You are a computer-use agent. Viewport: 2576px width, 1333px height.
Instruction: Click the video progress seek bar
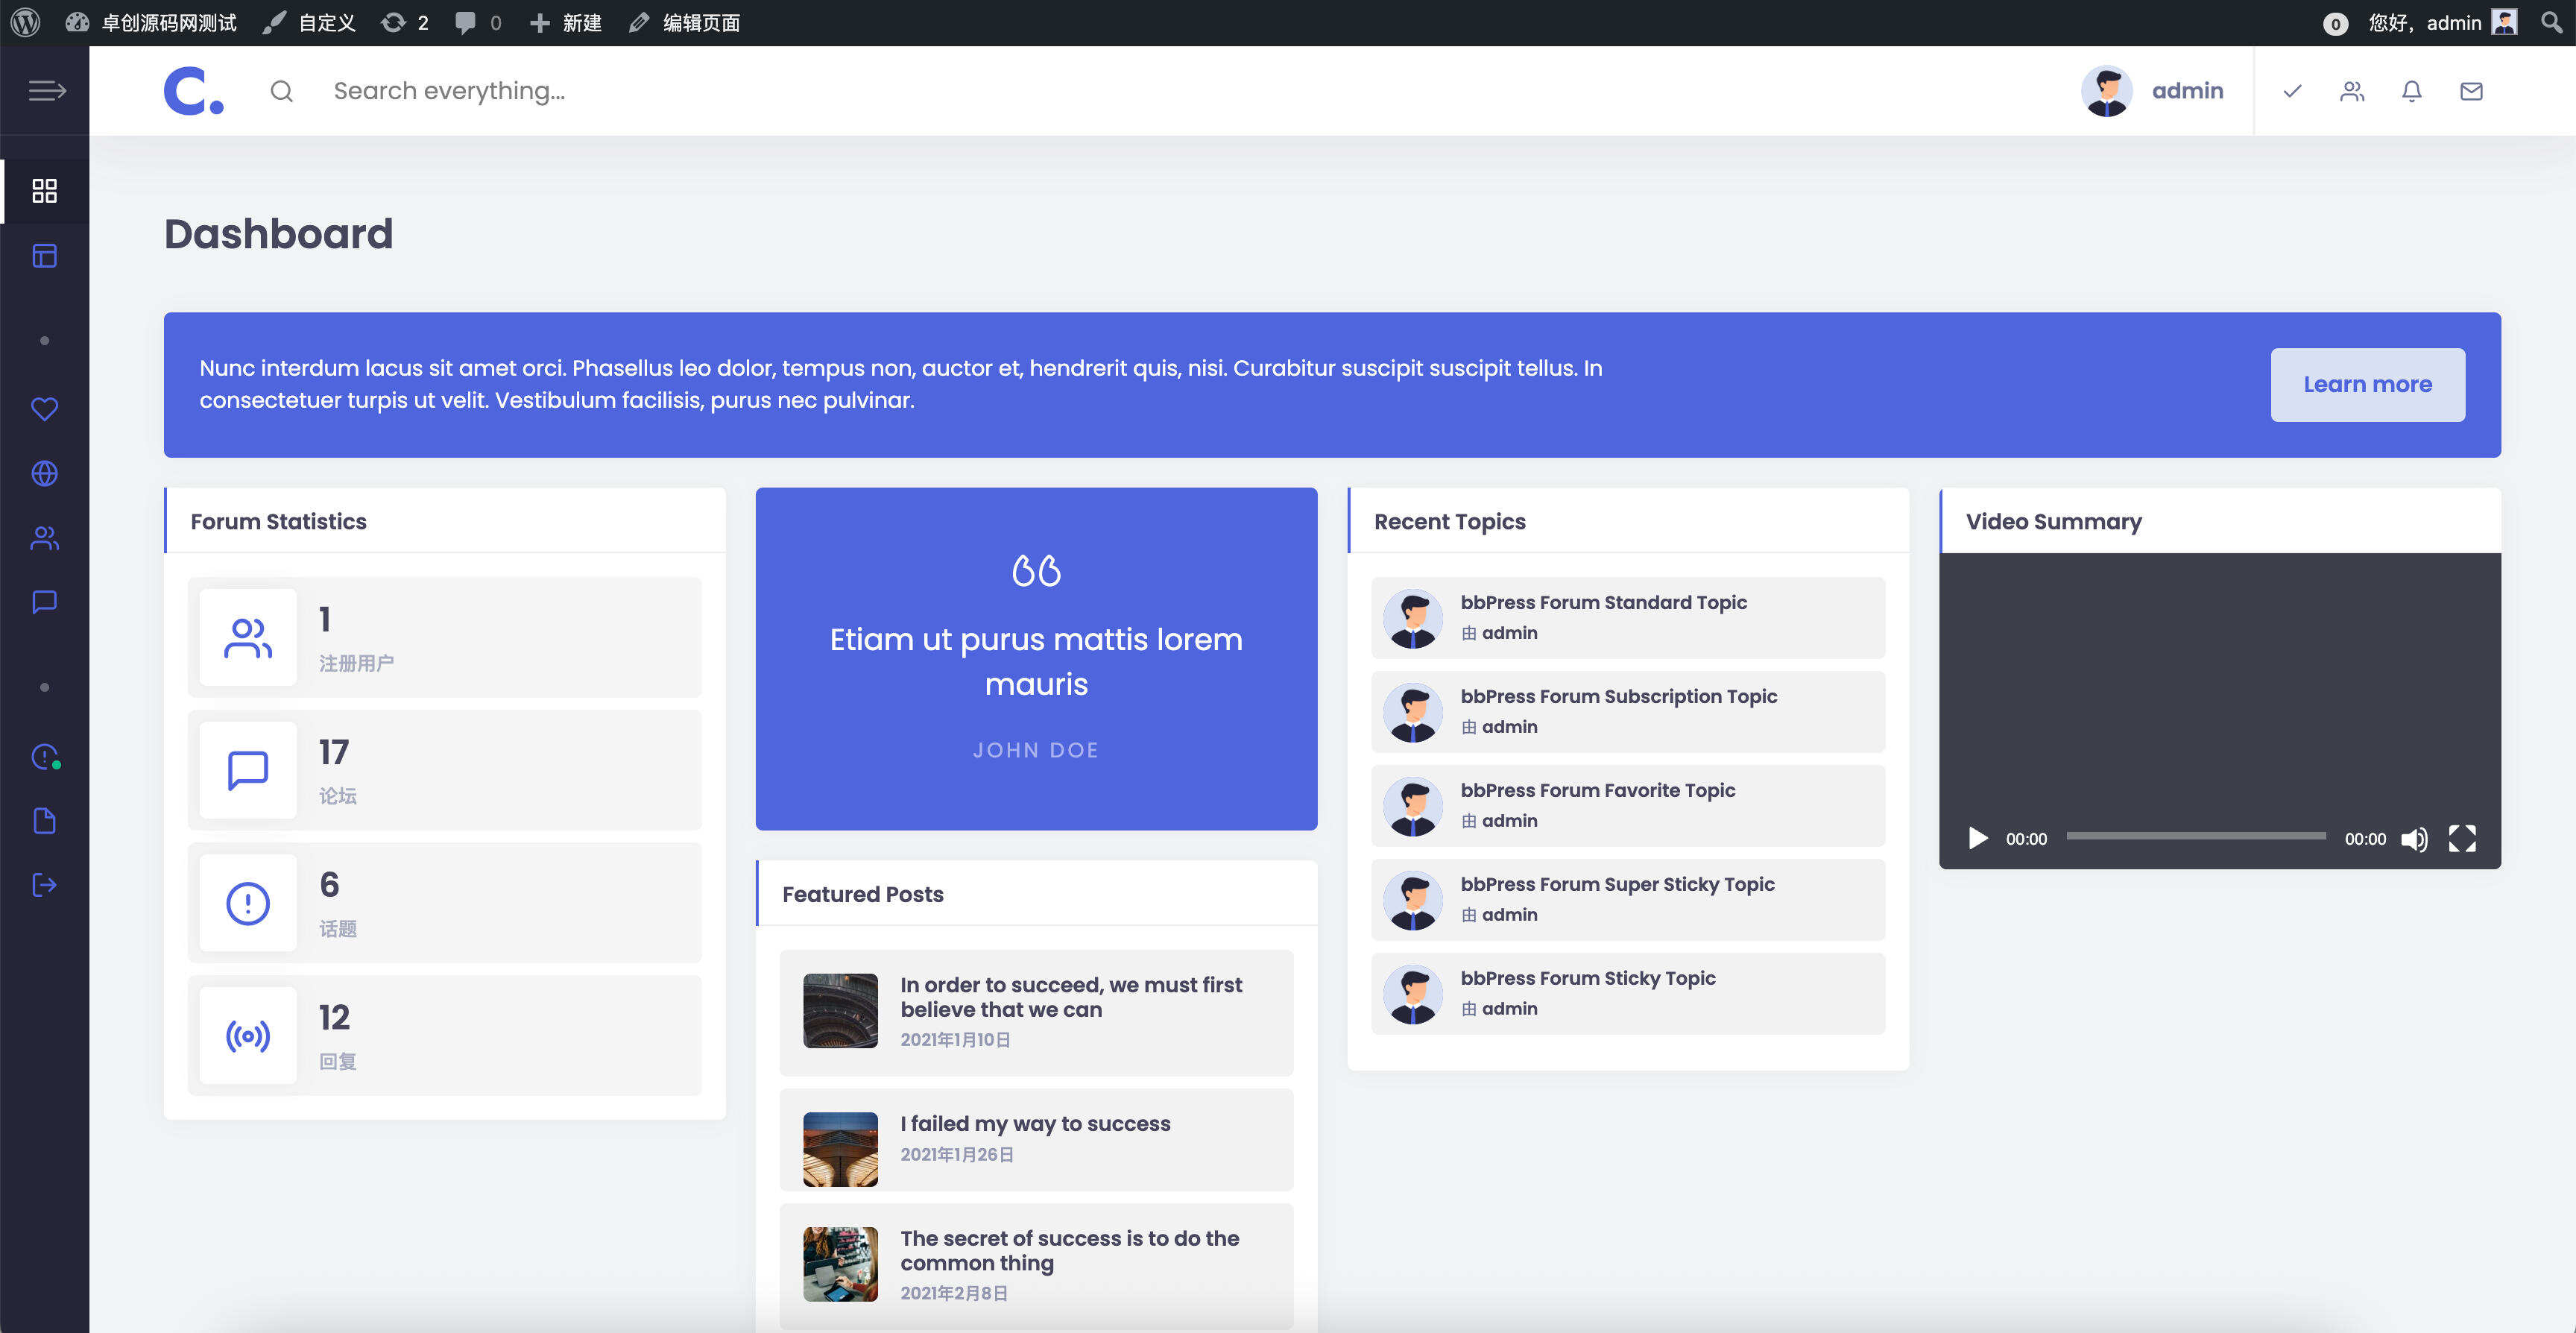(2195, 836)
